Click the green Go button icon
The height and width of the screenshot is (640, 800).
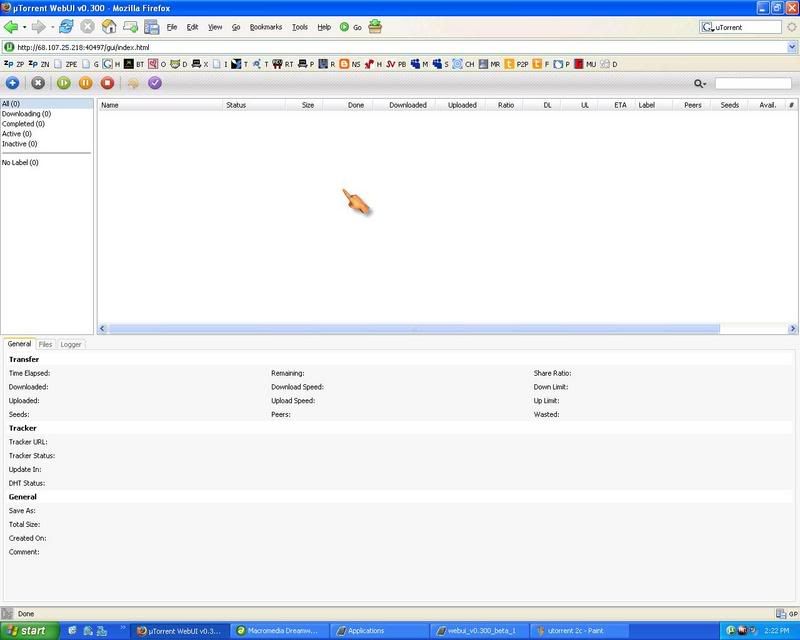point(344,27)
